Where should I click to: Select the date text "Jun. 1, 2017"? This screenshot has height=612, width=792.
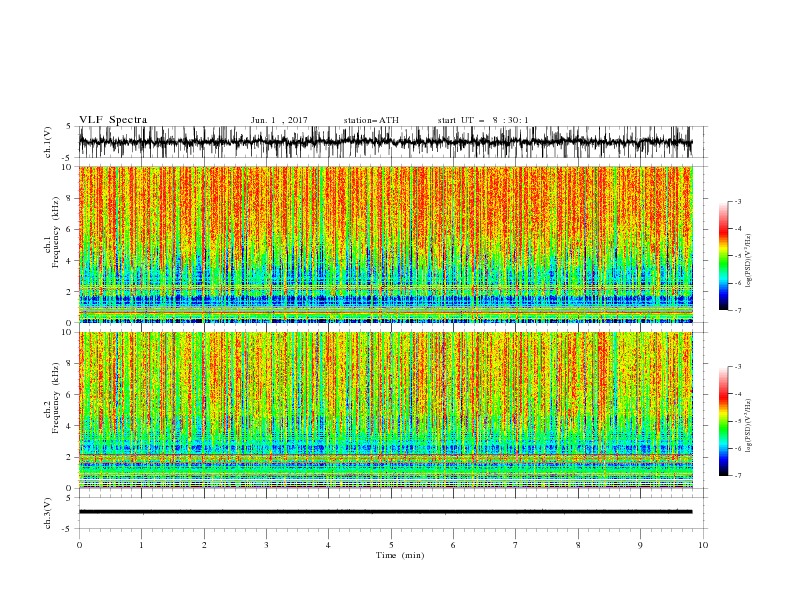coord(279,120)
